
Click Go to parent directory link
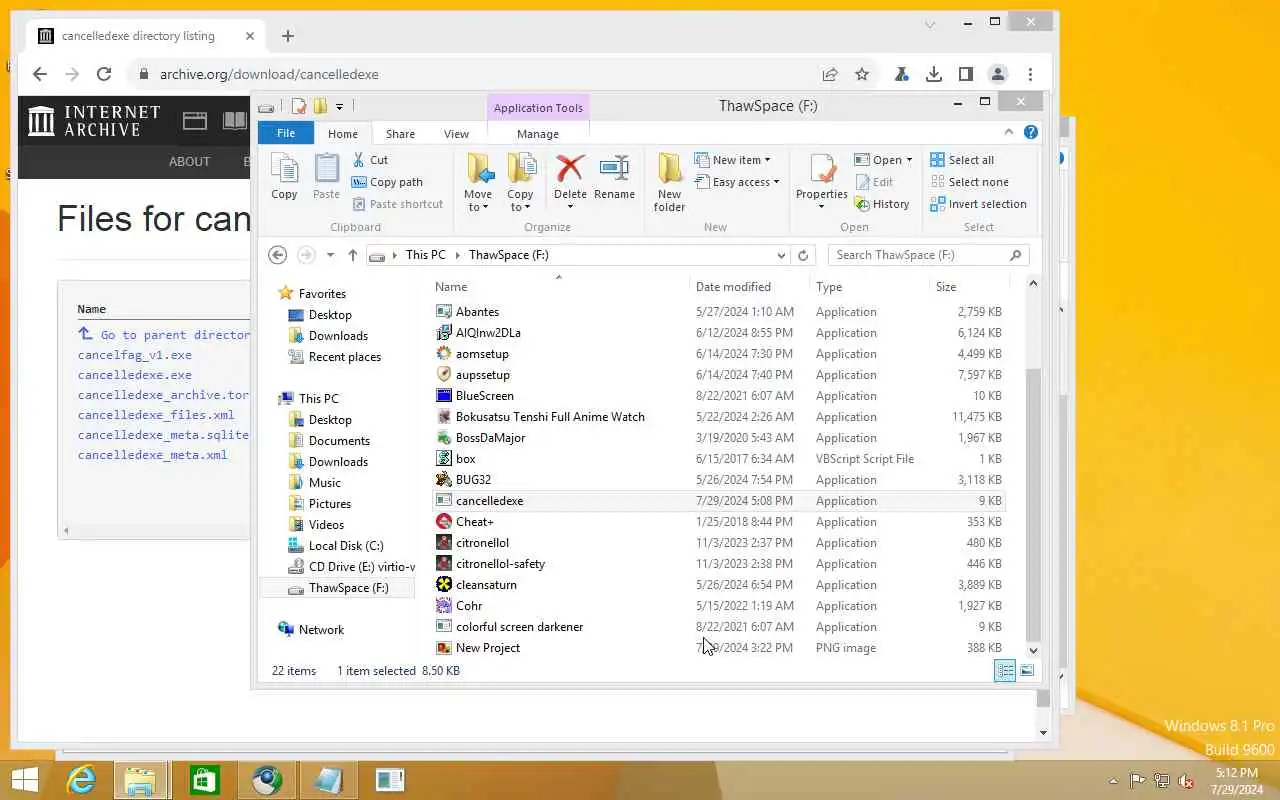point(164,335)
